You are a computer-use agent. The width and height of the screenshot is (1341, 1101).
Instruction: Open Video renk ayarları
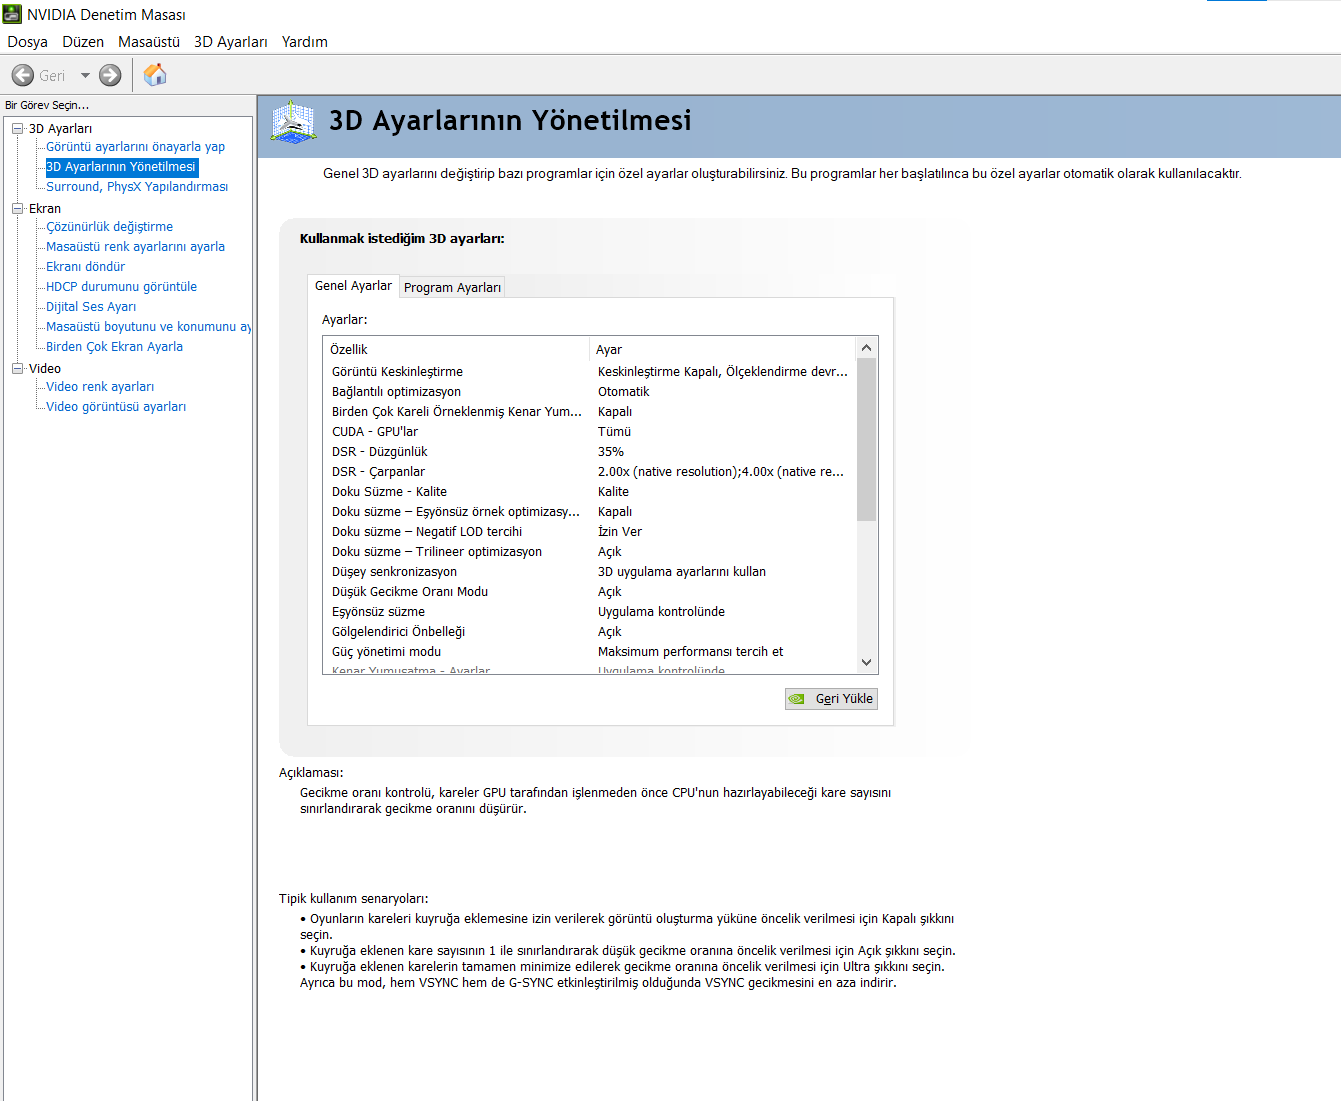coord(100,387)
